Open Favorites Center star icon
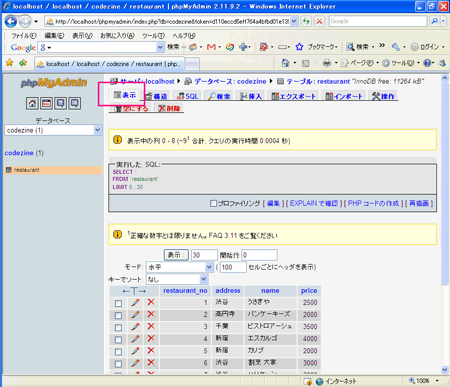450x387 pixels. 10,62
